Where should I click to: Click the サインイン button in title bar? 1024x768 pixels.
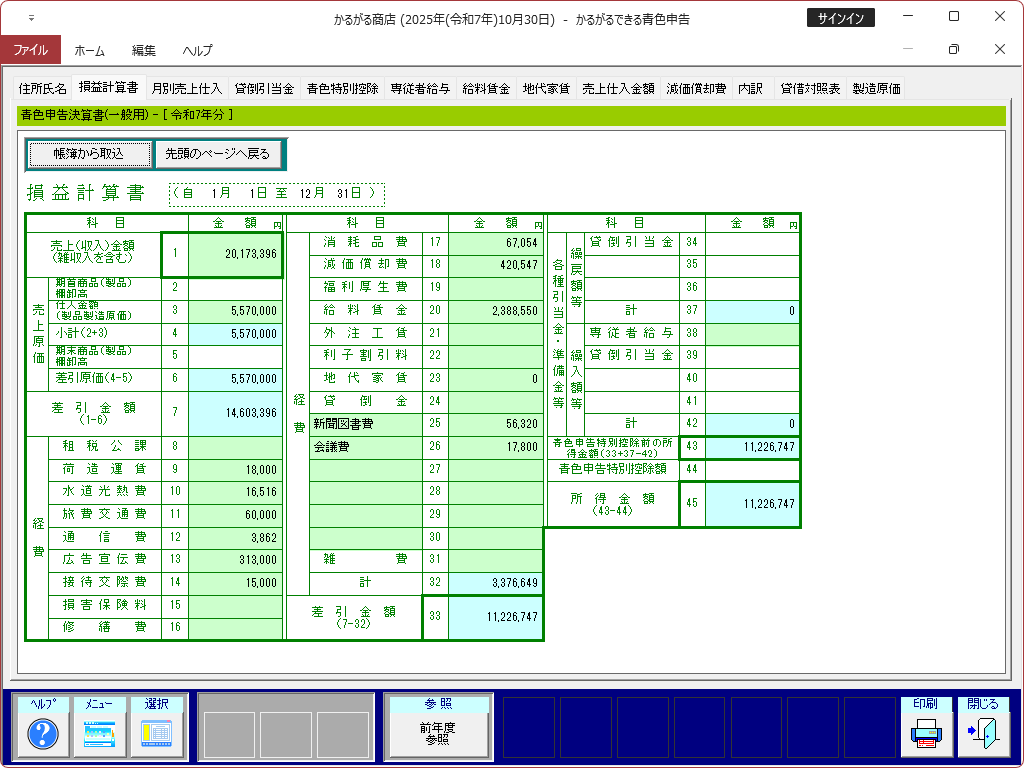click(840, 18)
